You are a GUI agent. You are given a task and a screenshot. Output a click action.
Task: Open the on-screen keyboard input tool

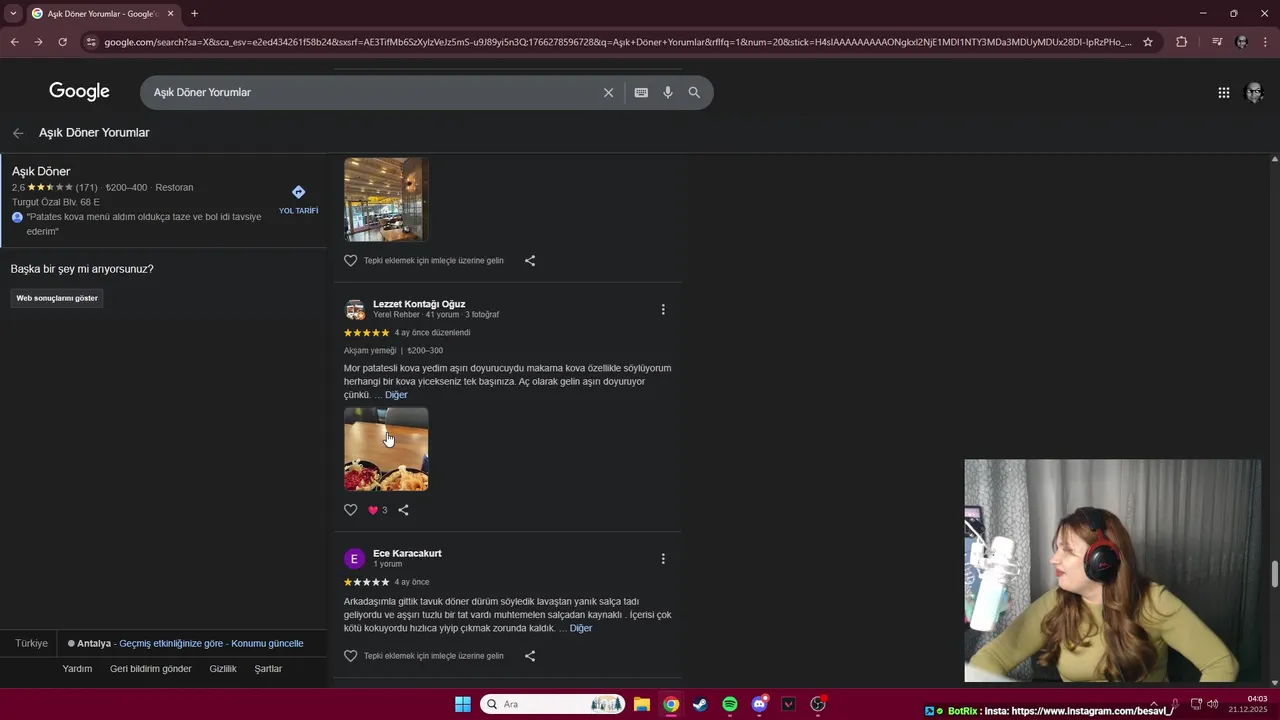tap(641, 92)
